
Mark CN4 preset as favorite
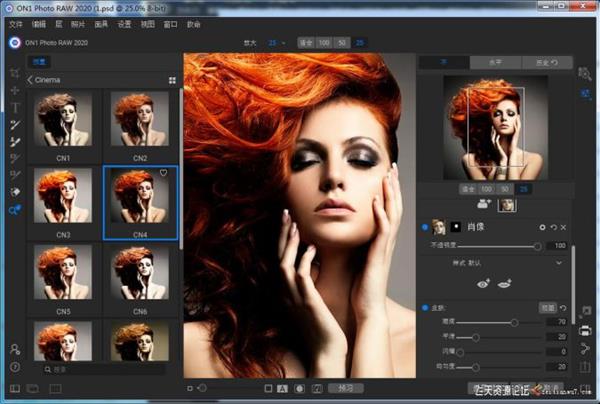pos(163,173)
